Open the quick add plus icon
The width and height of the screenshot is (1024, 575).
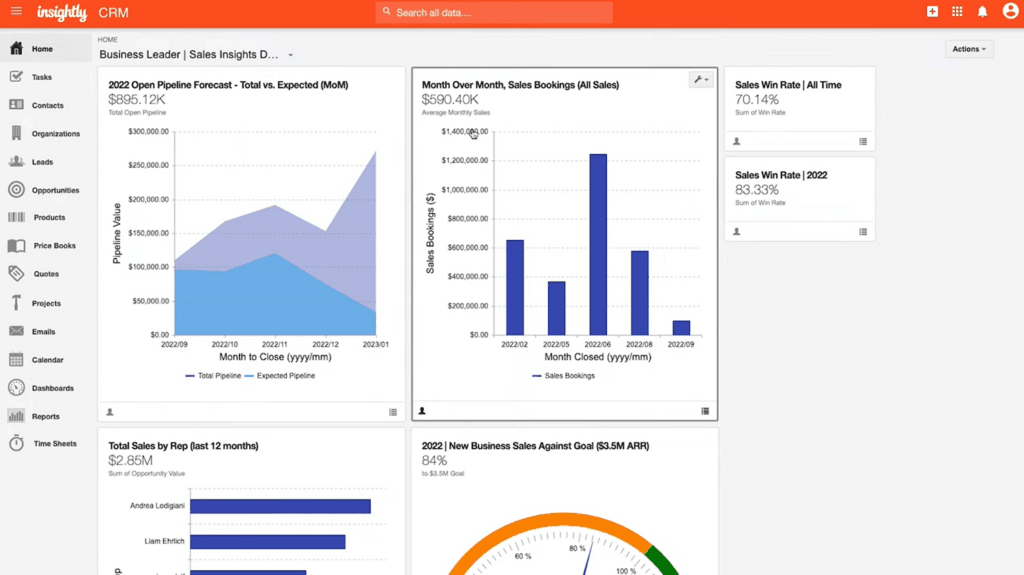pos(933,11)
